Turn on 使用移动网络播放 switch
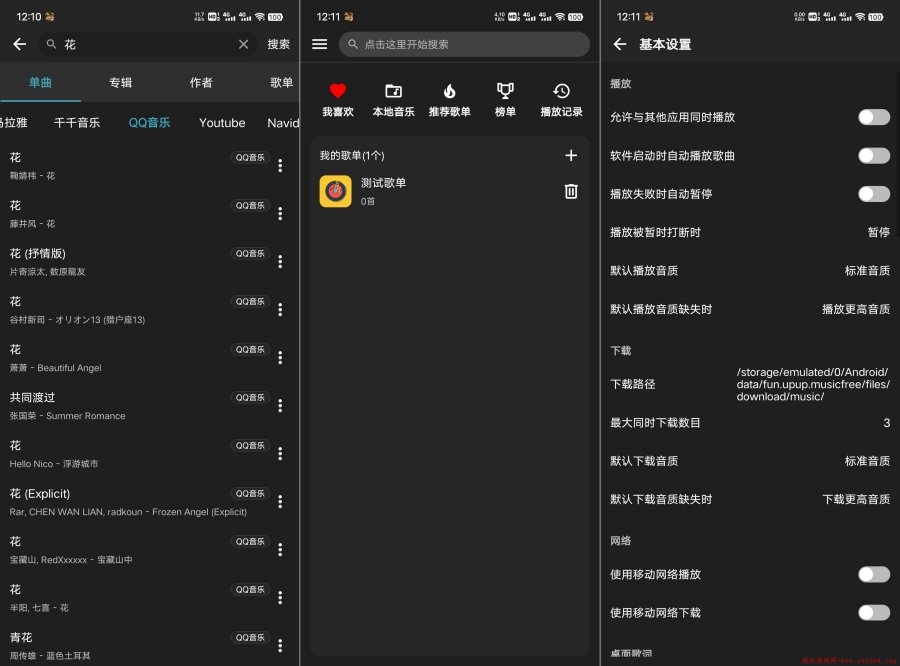The width and height of the screenshot is (900, 666). point(873,574)
